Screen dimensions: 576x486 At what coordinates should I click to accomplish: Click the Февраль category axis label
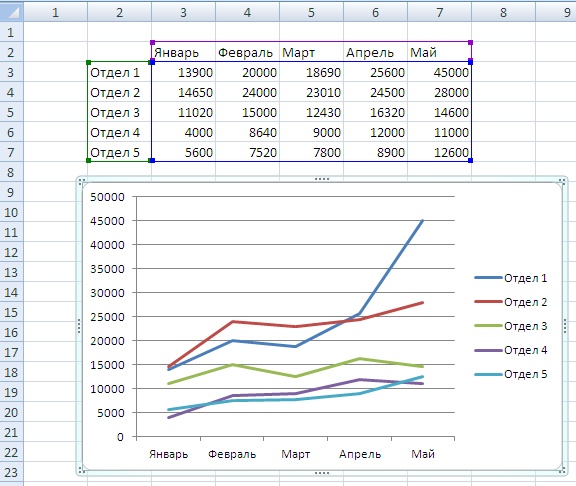point(232,454)
